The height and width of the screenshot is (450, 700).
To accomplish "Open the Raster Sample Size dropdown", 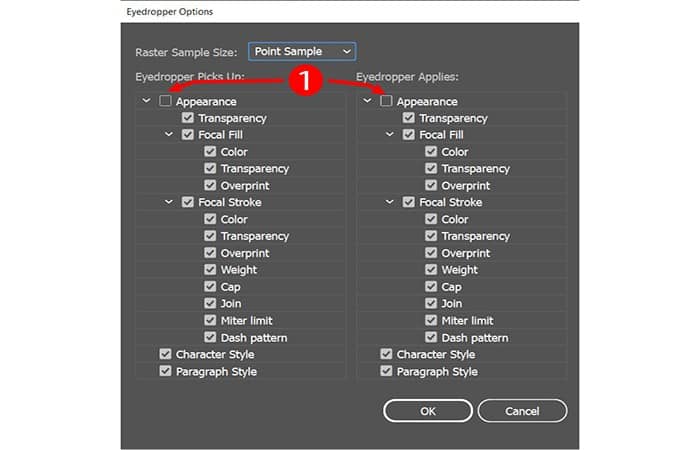I will tap(301, 50).
